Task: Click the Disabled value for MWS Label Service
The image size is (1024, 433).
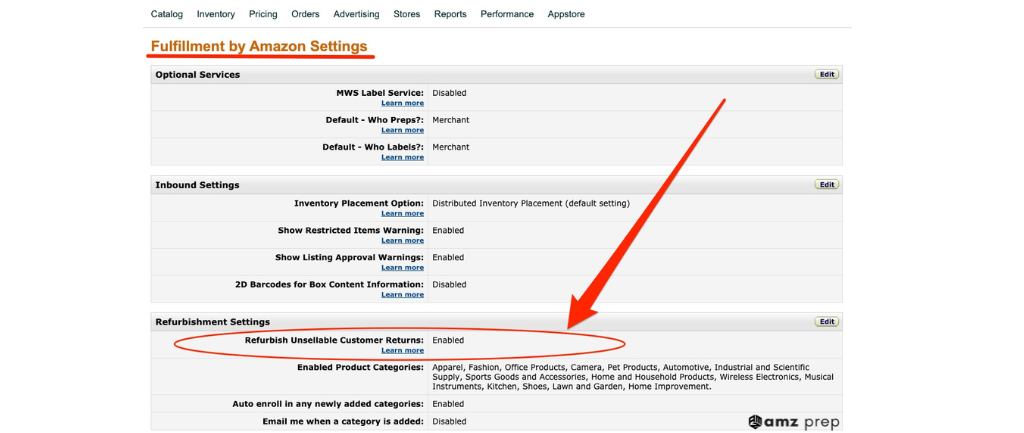Action: (x=449, y=93)
